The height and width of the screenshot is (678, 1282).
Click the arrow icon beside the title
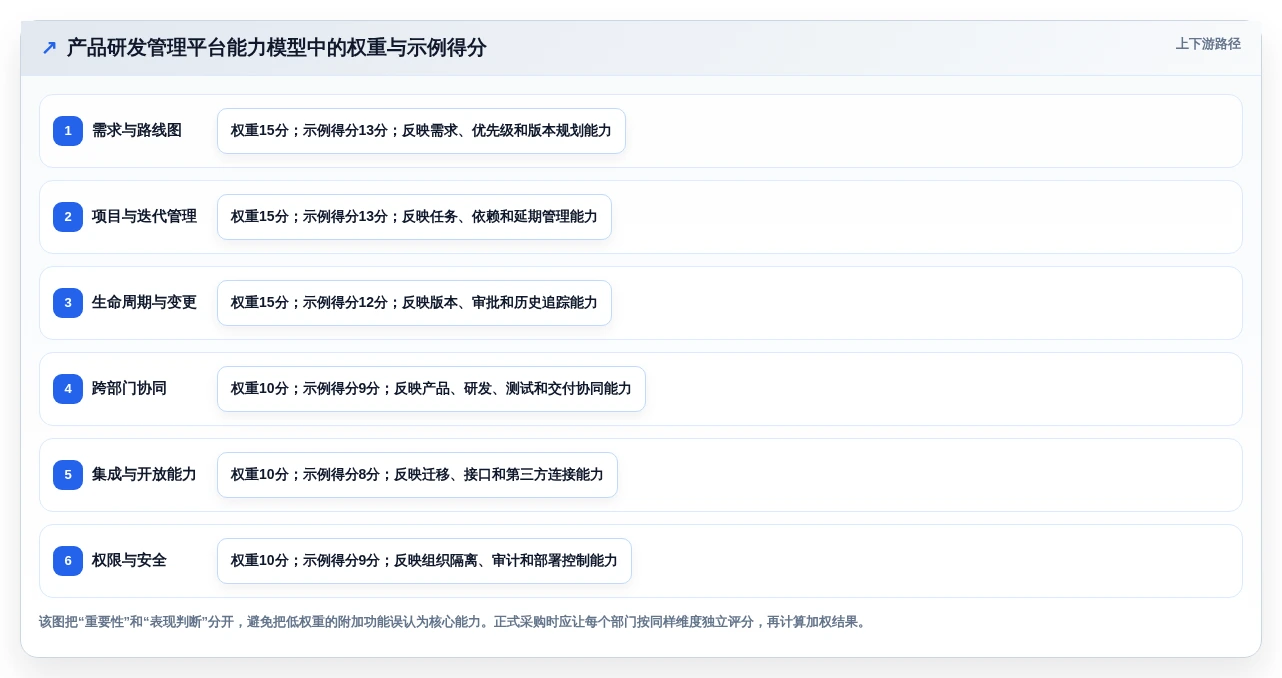point(49,48)
